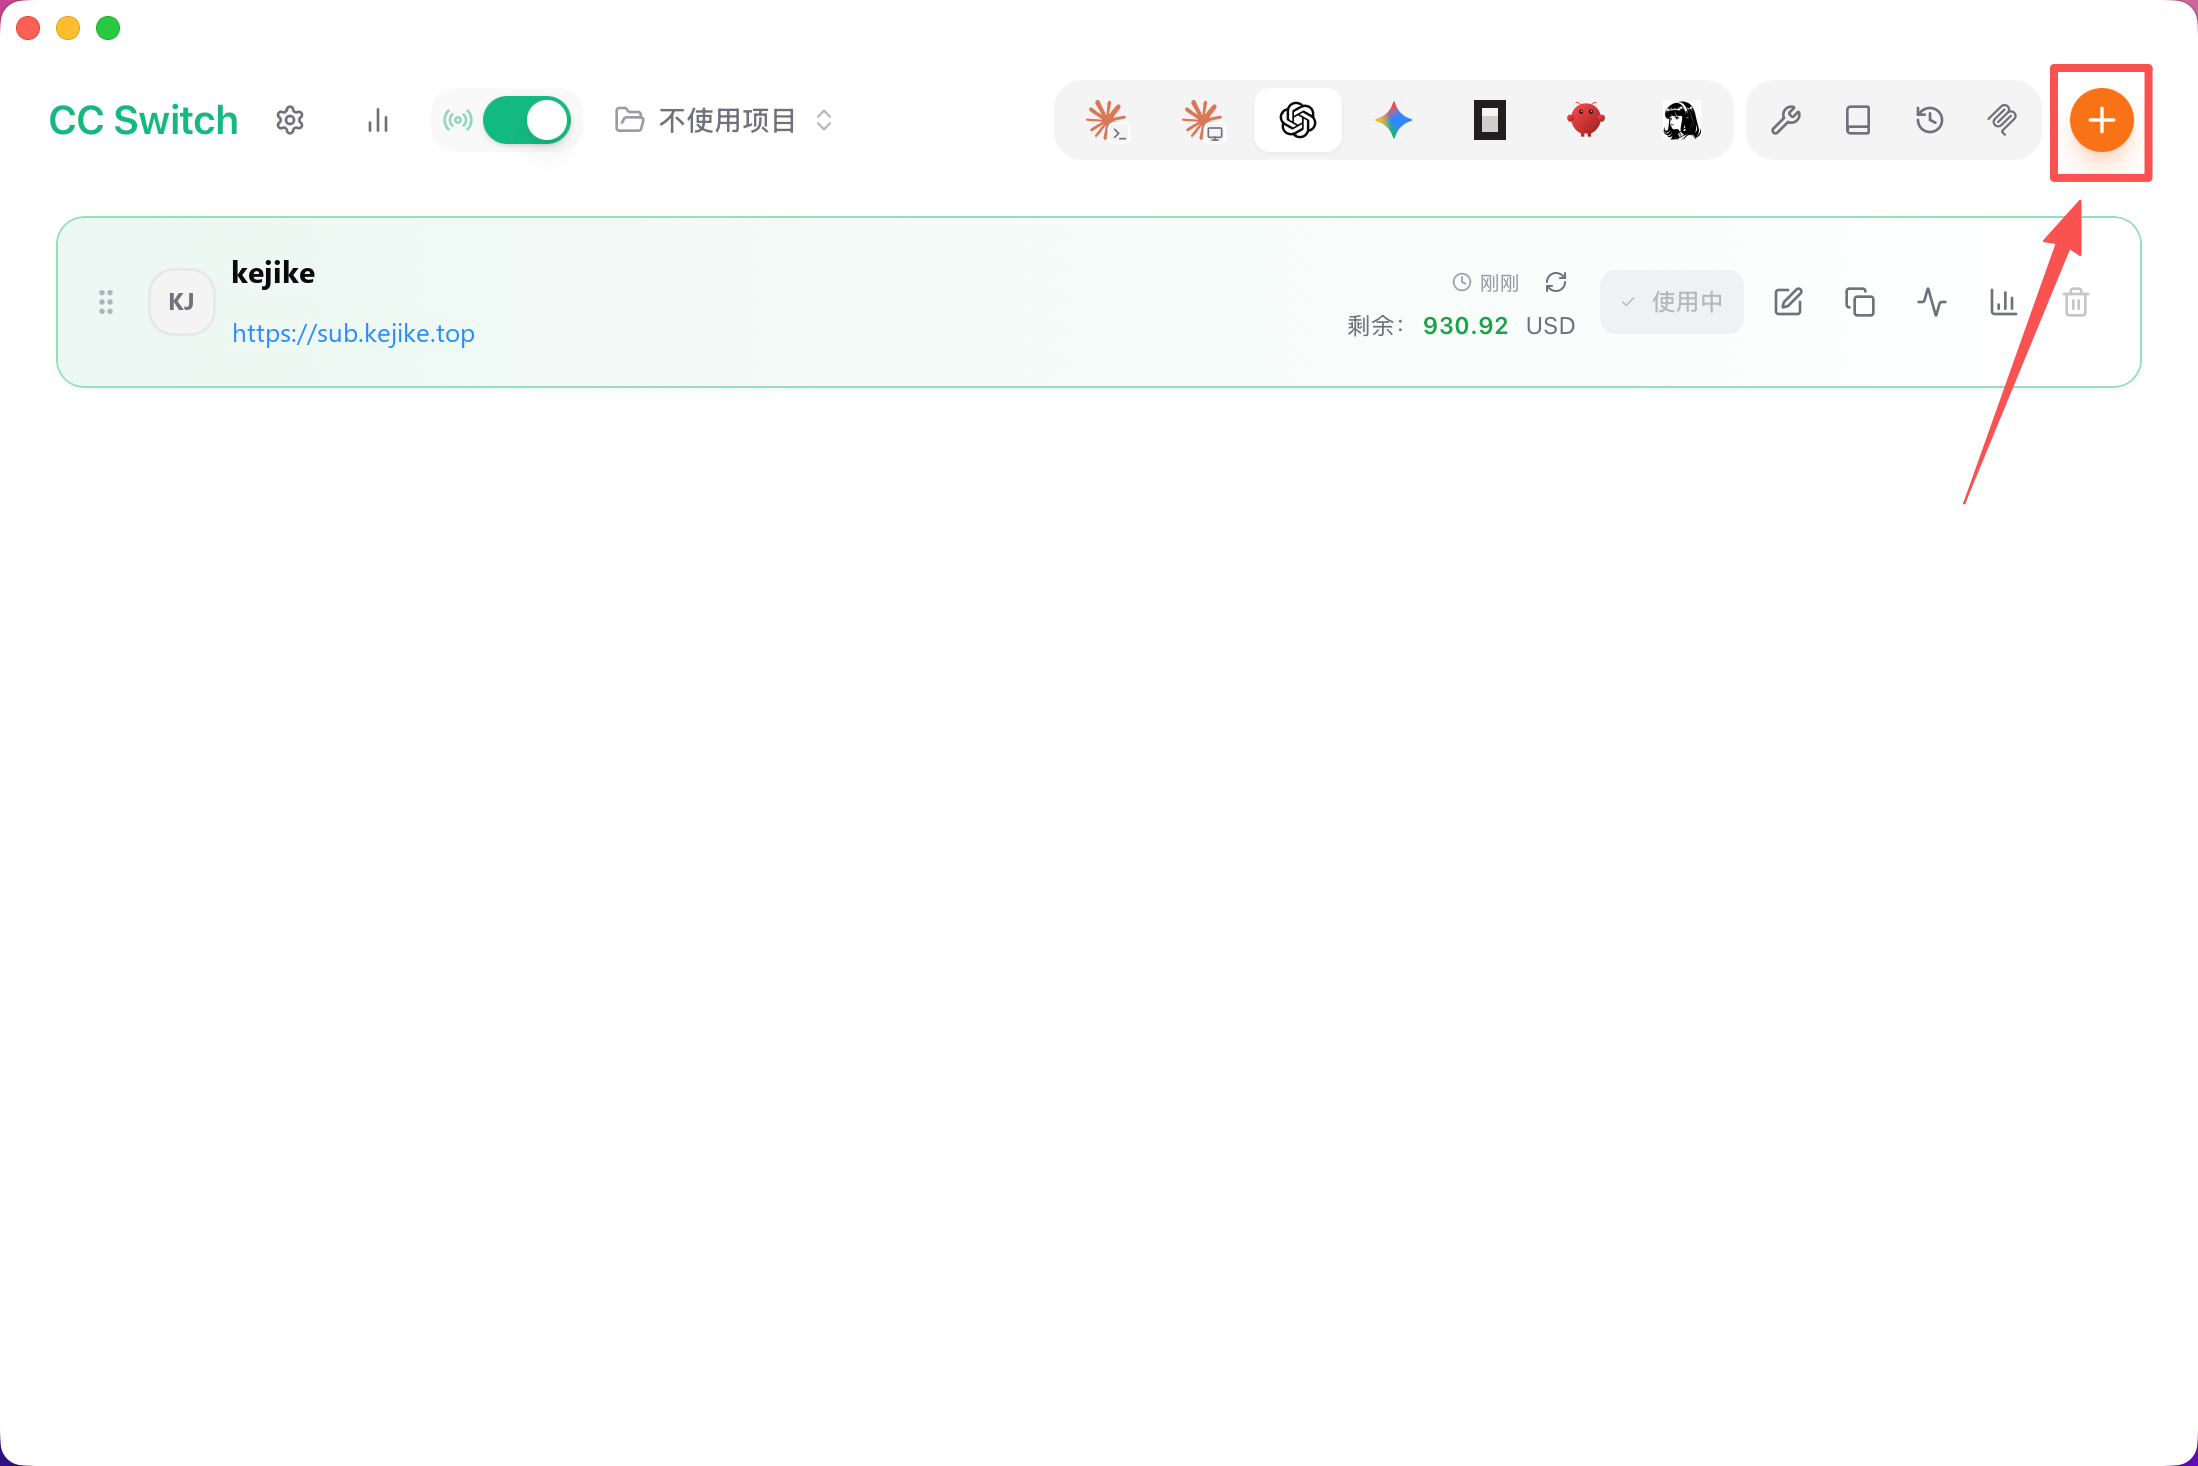The width and height of the screenshot is (2198, 1466).
Task: Click the 刚刚 last-updated timestamp
Action: pos(1499,283)
